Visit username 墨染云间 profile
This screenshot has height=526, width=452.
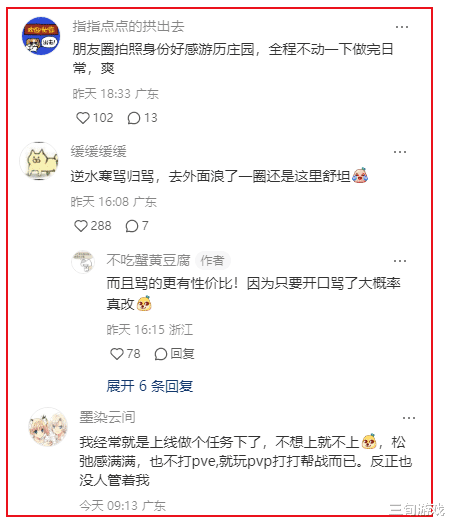pyautogui.click(x=107, y=417)
